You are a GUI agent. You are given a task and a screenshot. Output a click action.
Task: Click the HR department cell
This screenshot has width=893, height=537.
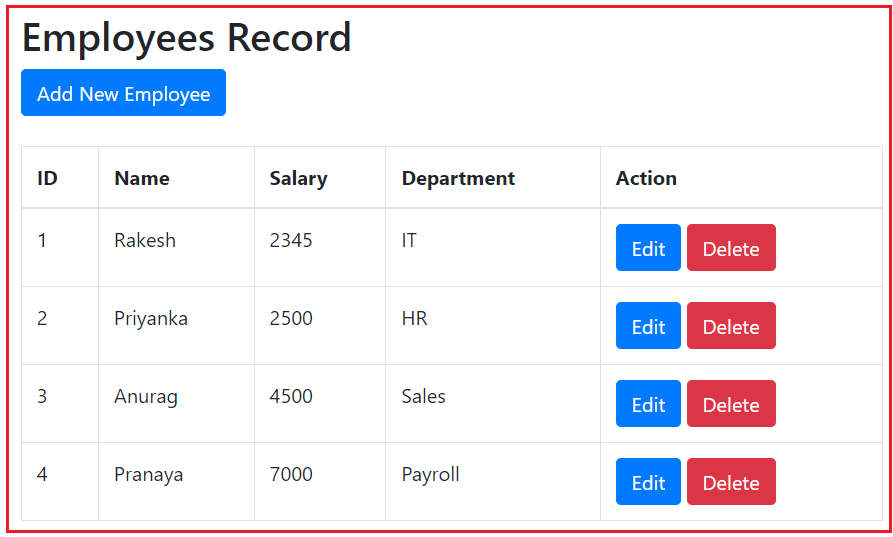click(x=414, y=318)
